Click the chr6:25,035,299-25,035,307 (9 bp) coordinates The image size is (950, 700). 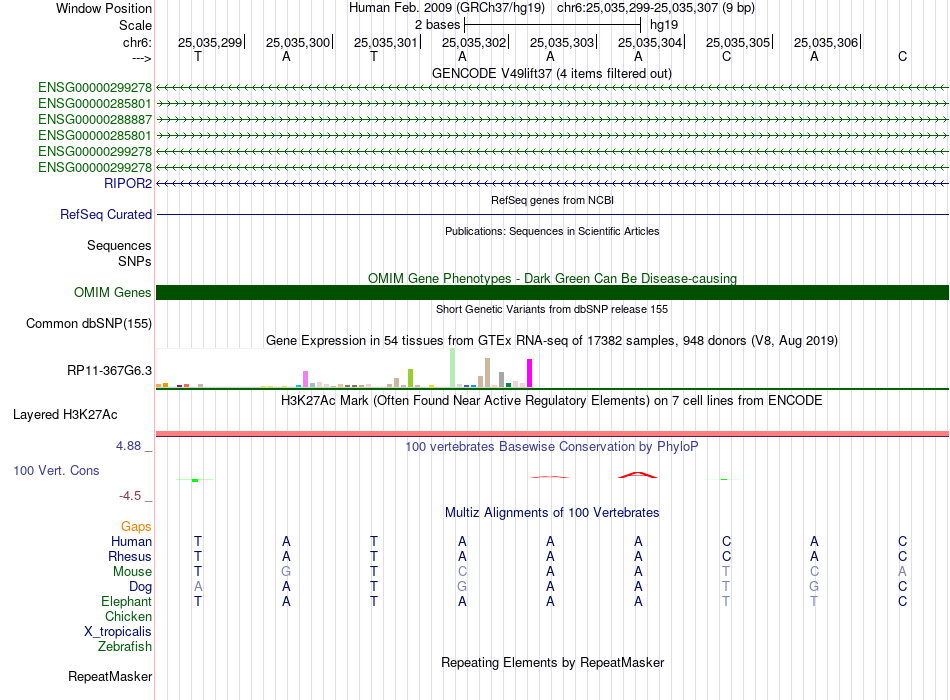pyautogui.click(x=656, y=8)
